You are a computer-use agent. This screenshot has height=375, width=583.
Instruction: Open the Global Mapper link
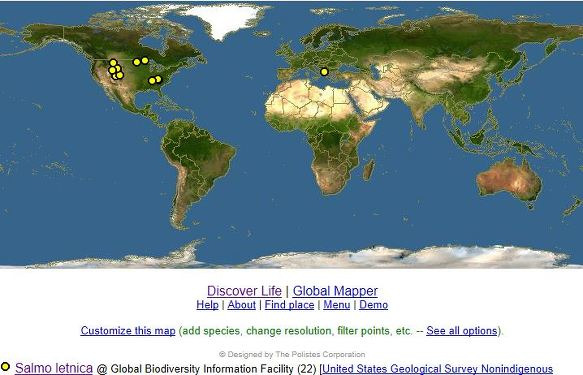point(335,291)
